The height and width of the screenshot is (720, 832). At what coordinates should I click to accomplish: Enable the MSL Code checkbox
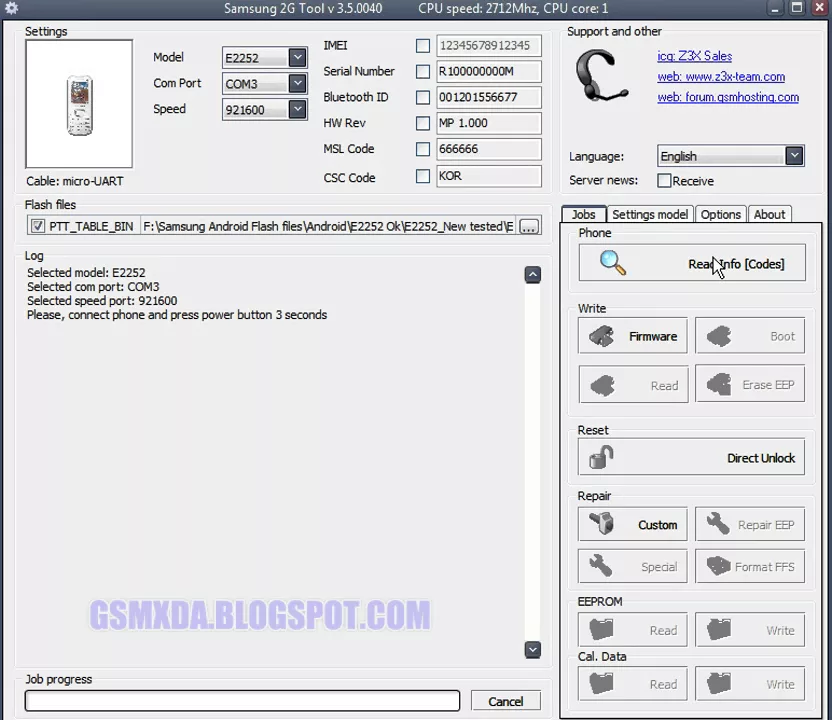[423, 149]
